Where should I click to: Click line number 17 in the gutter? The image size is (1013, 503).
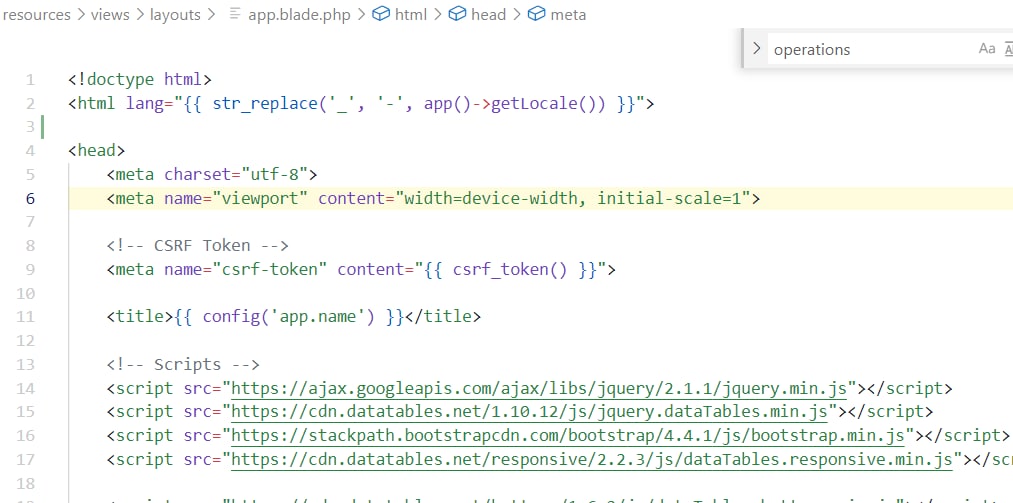click(25, 459)
